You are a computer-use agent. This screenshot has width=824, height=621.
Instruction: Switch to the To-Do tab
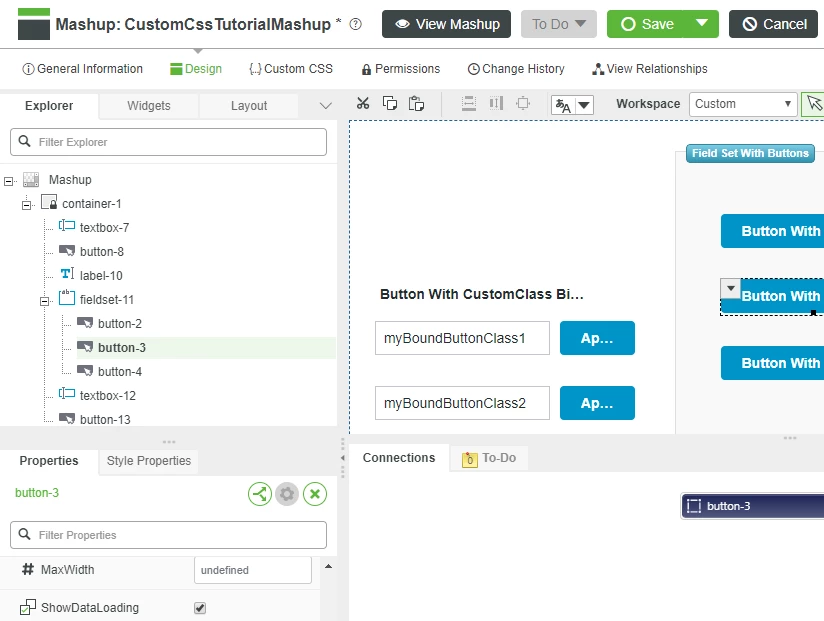click(489, 458)
